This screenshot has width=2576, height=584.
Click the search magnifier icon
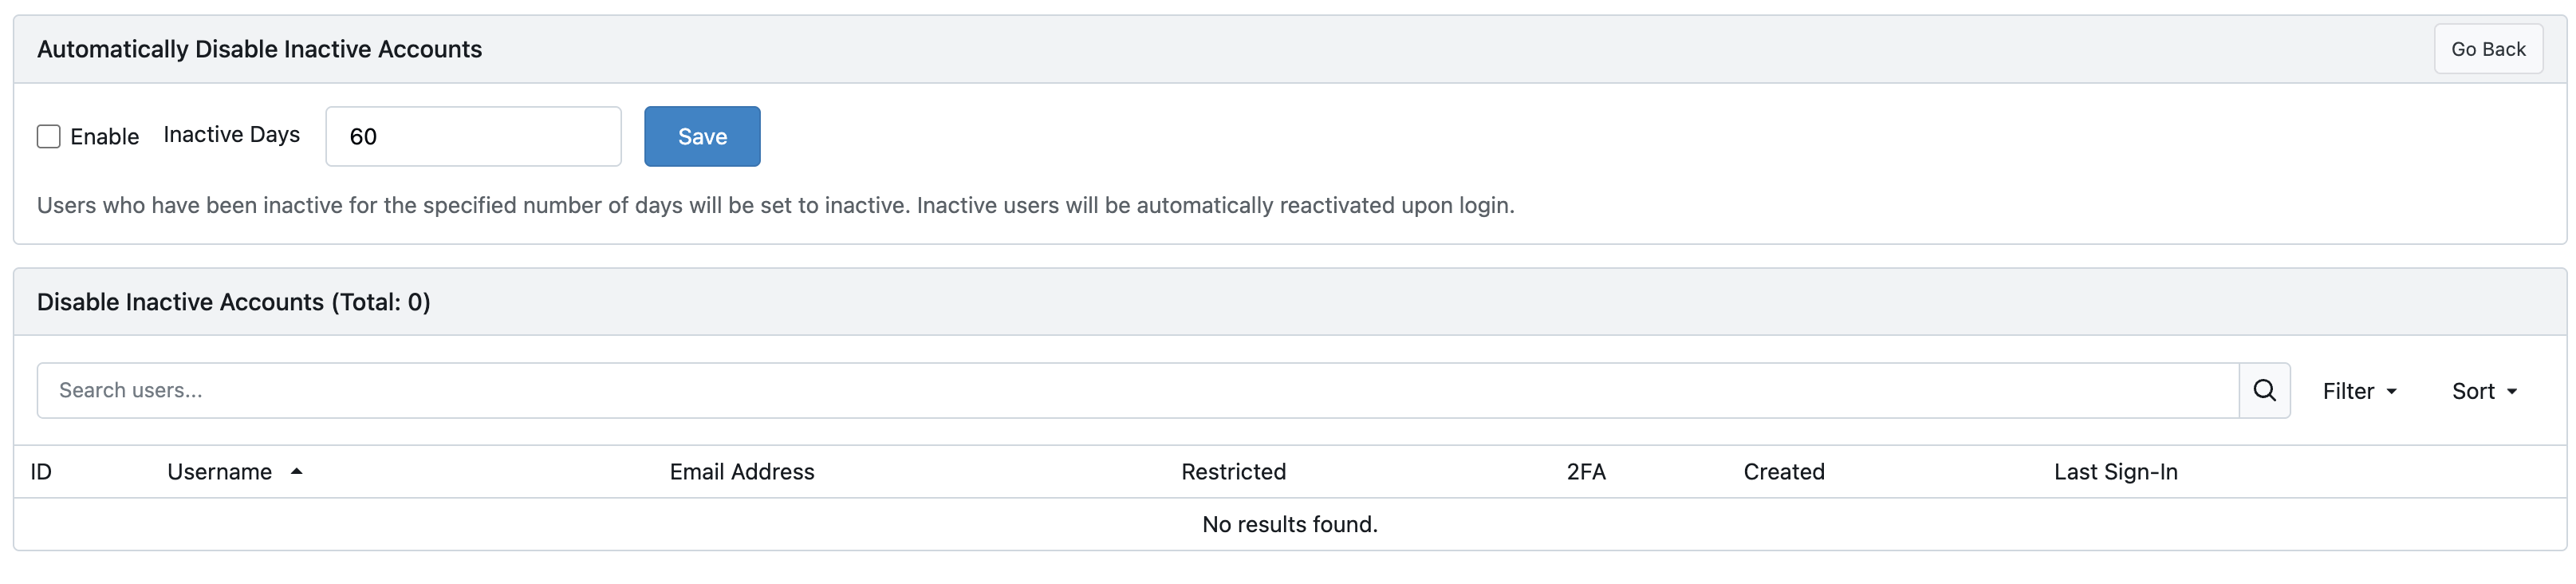2264,390
